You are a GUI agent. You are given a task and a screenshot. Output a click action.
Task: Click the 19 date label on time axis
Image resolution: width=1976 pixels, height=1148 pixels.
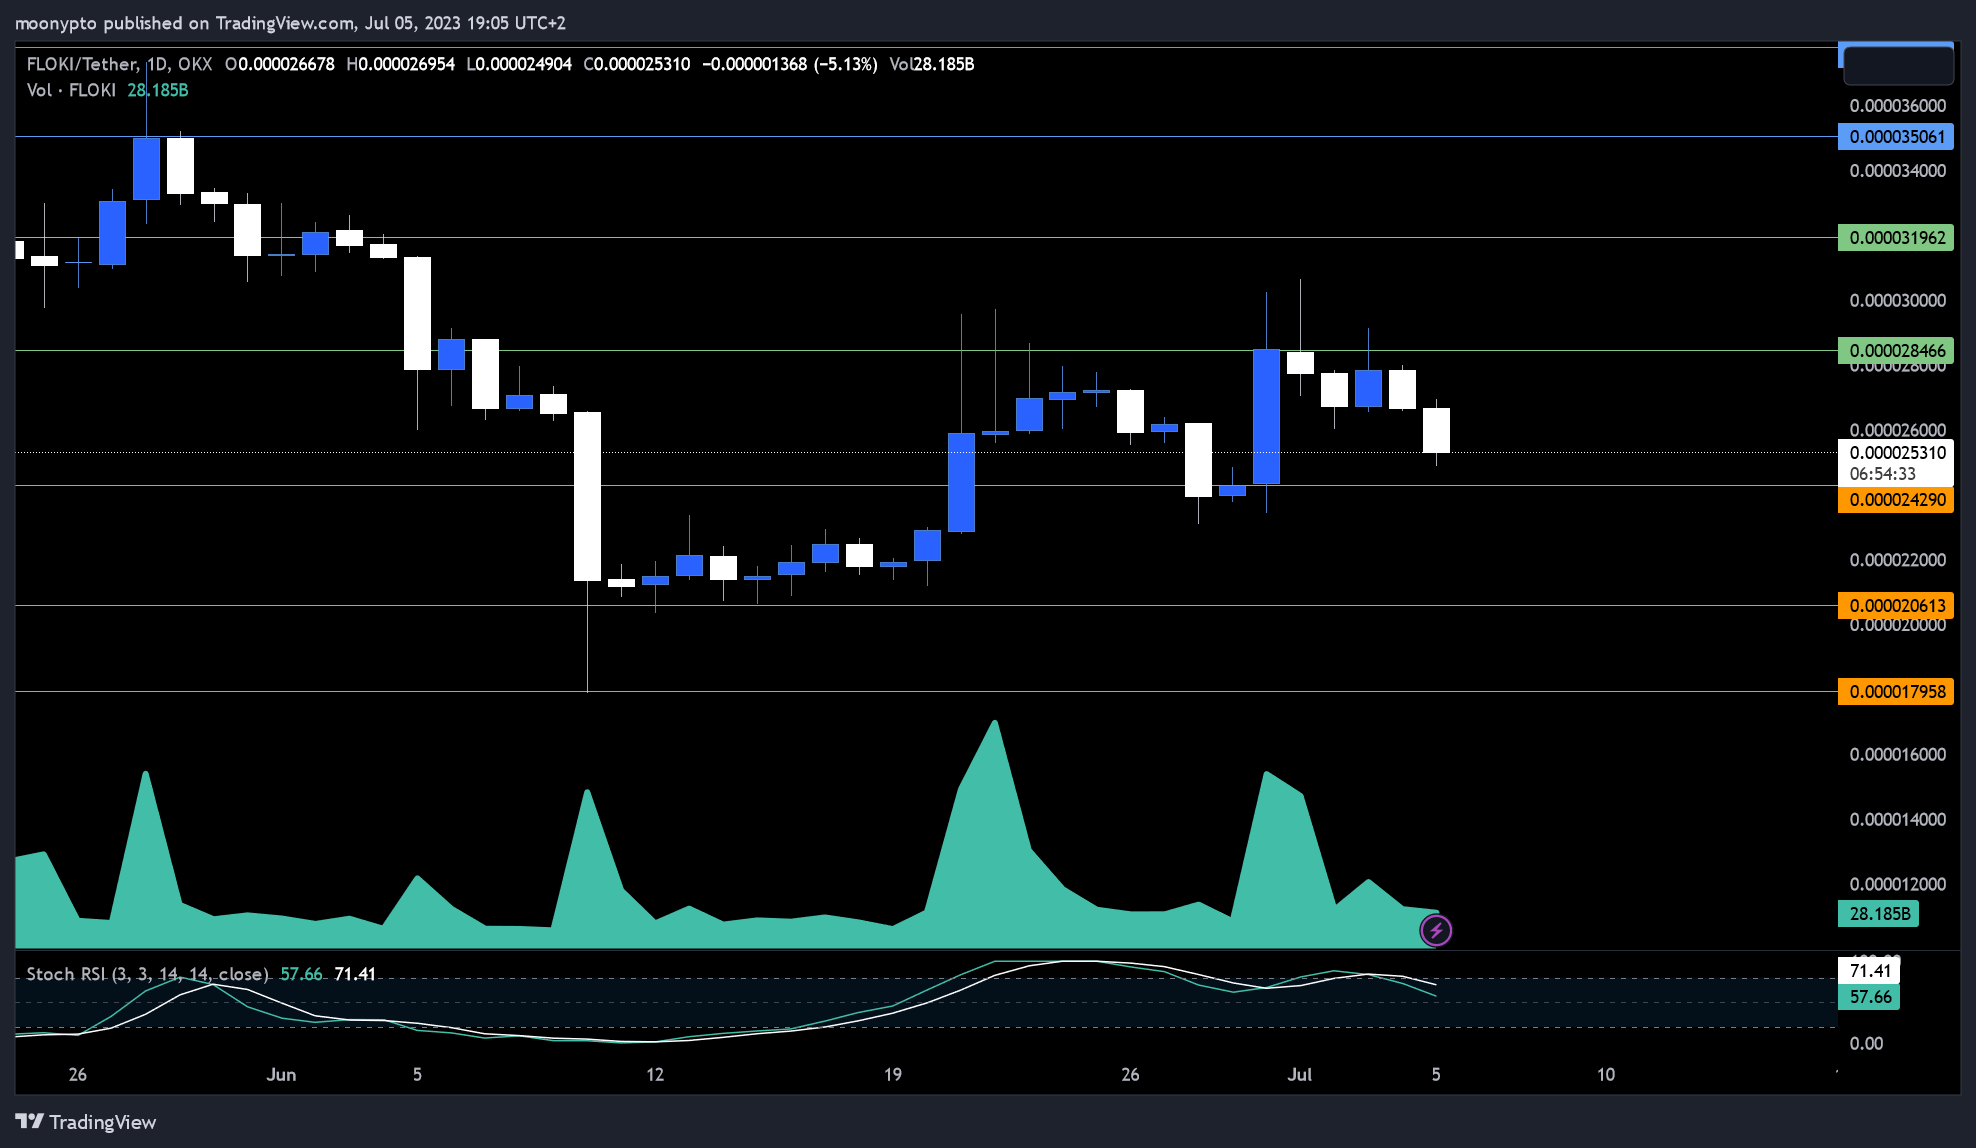click(x=892, y=1075)
